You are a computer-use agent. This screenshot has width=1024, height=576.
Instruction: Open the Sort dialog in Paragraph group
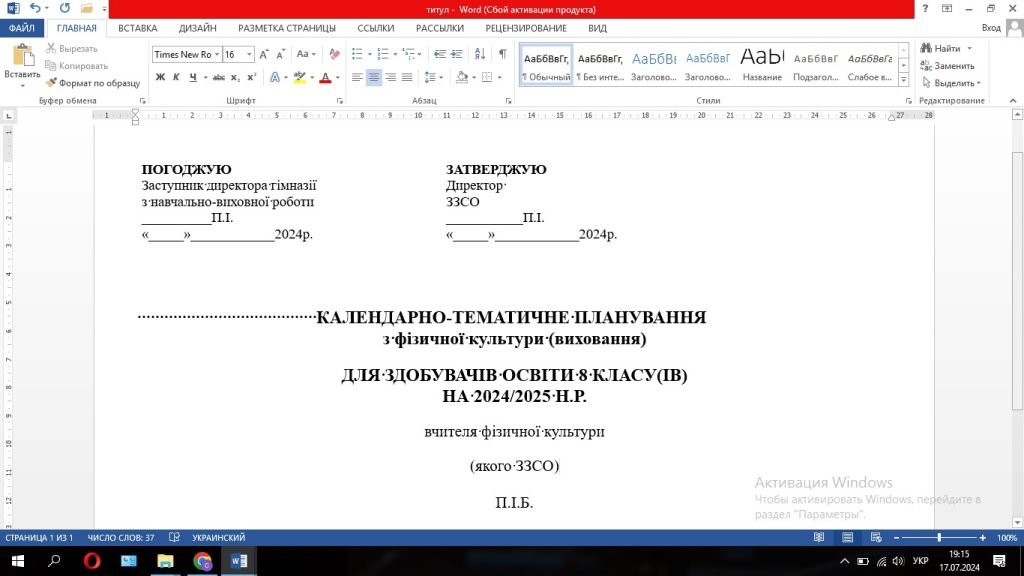[480, 54]
